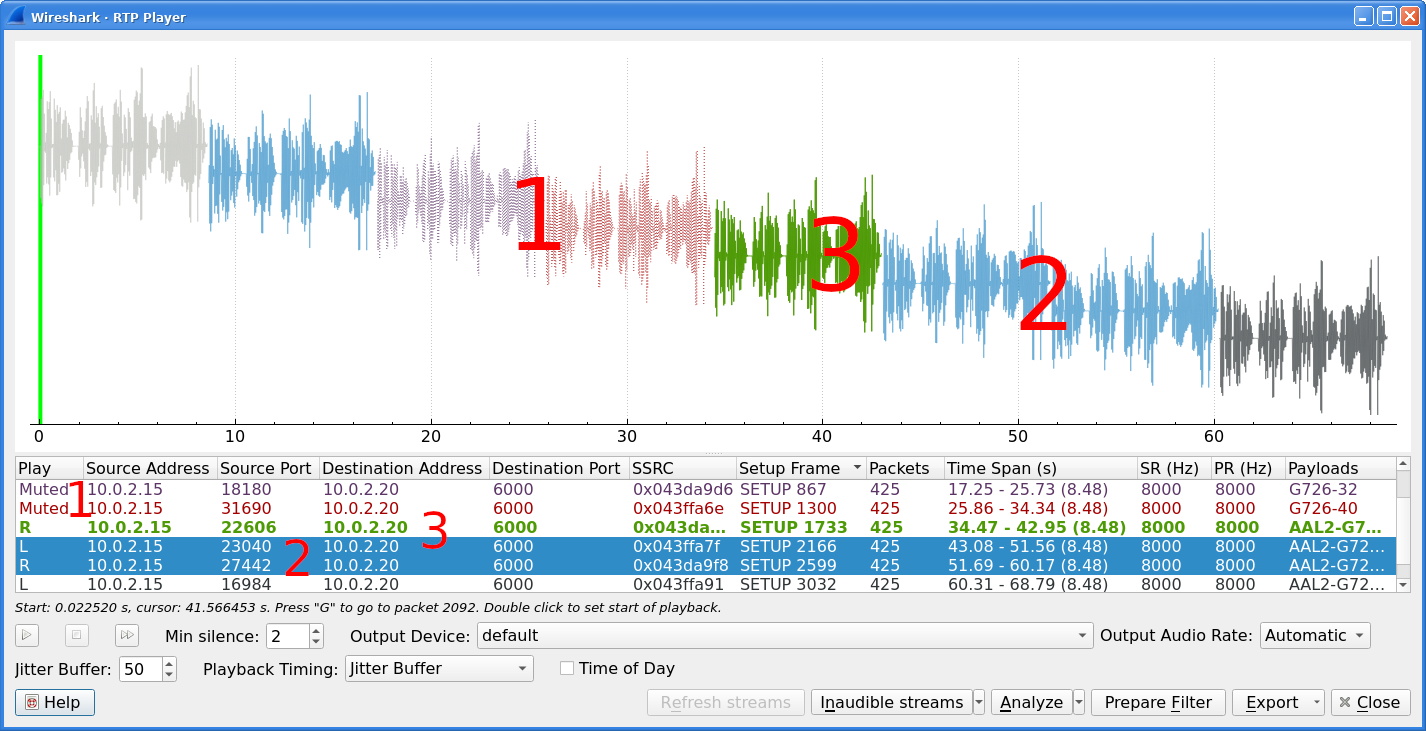Open the Setup Frame column sort dropdown
Image resolution: width=1426 pixels, height=731 pixels.
(858, 468)
